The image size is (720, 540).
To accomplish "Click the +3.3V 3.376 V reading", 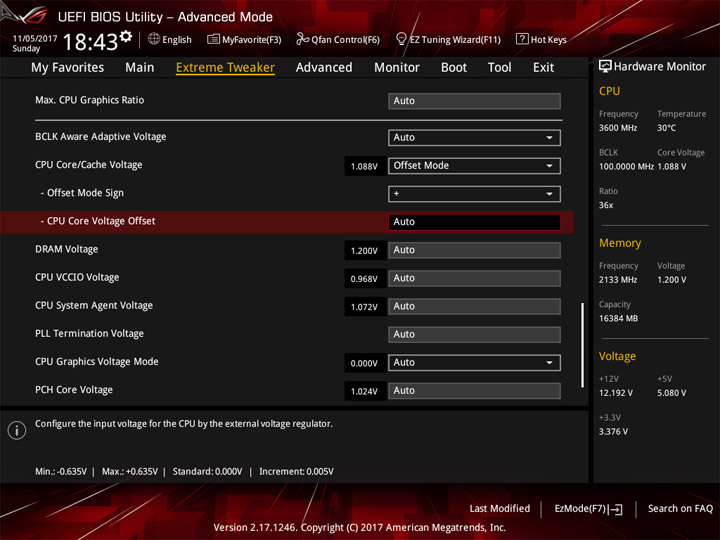I will pyautogui.click(x=613, y=431).
